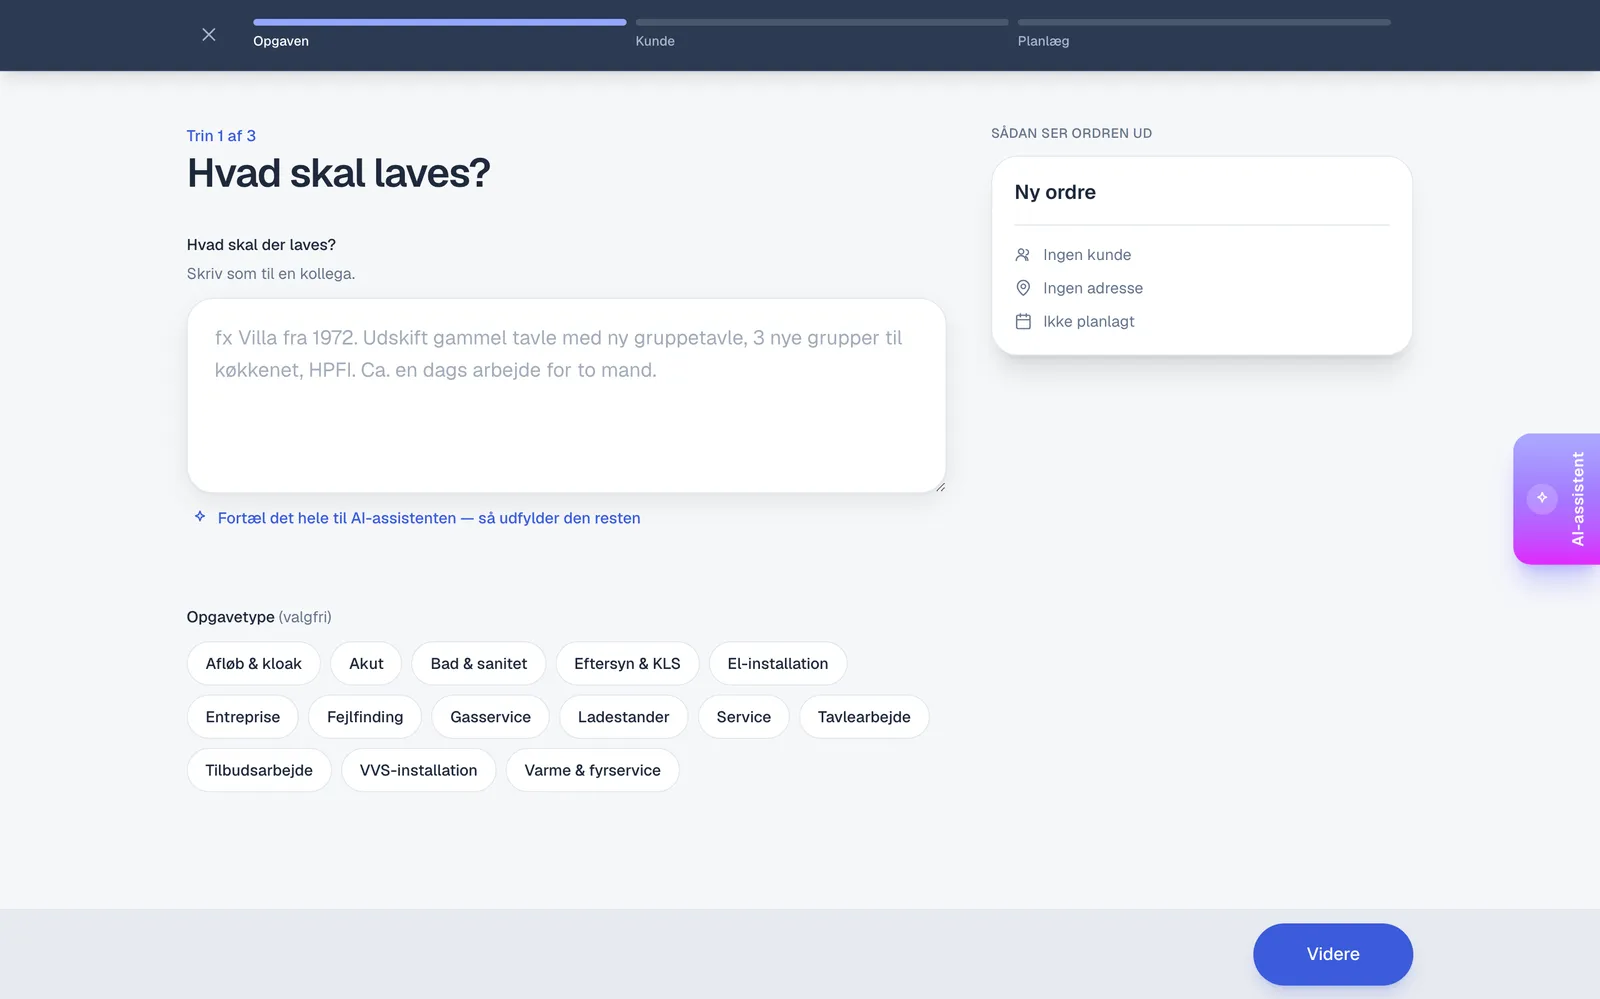Click the location pin icon next to Ingen adresse
The width and height of the screenshot is (1600, 999).
pyautogui.click(x=1023, y=288)
